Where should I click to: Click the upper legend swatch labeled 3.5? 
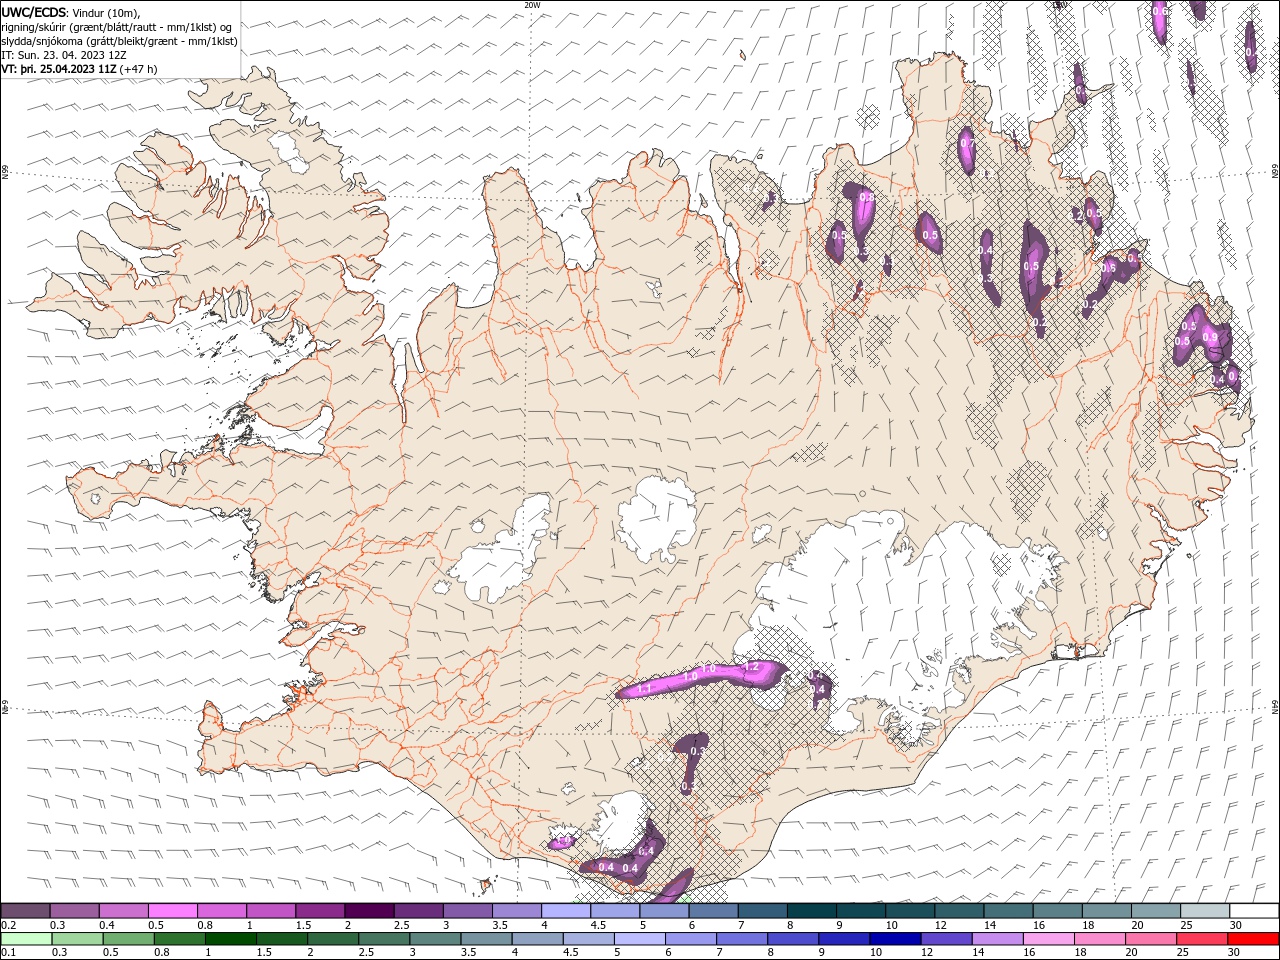[x=517, y=911]
